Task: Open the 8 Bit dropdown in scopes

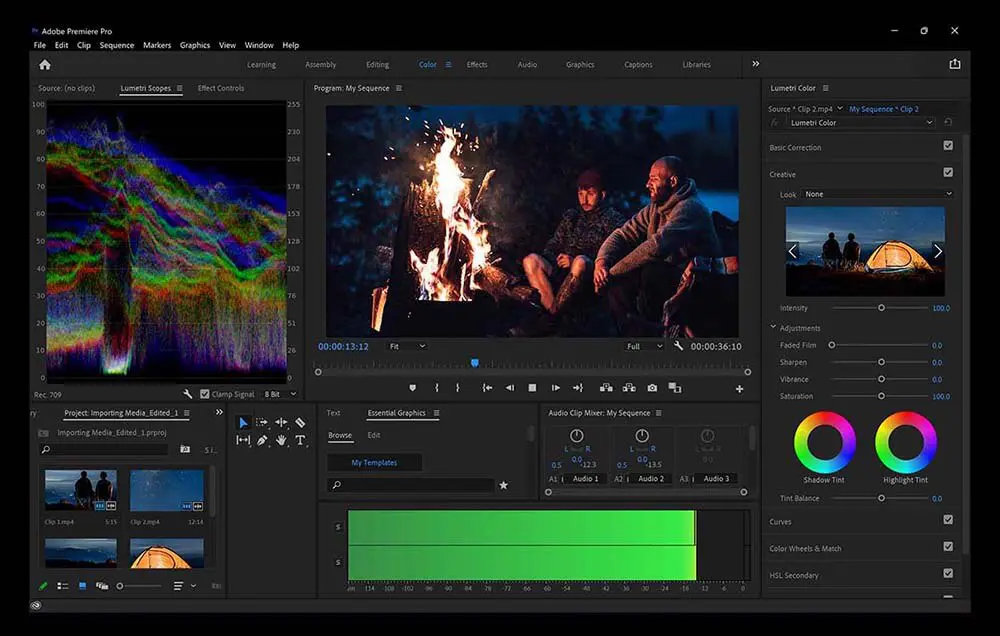Action: tap(280, 394)
